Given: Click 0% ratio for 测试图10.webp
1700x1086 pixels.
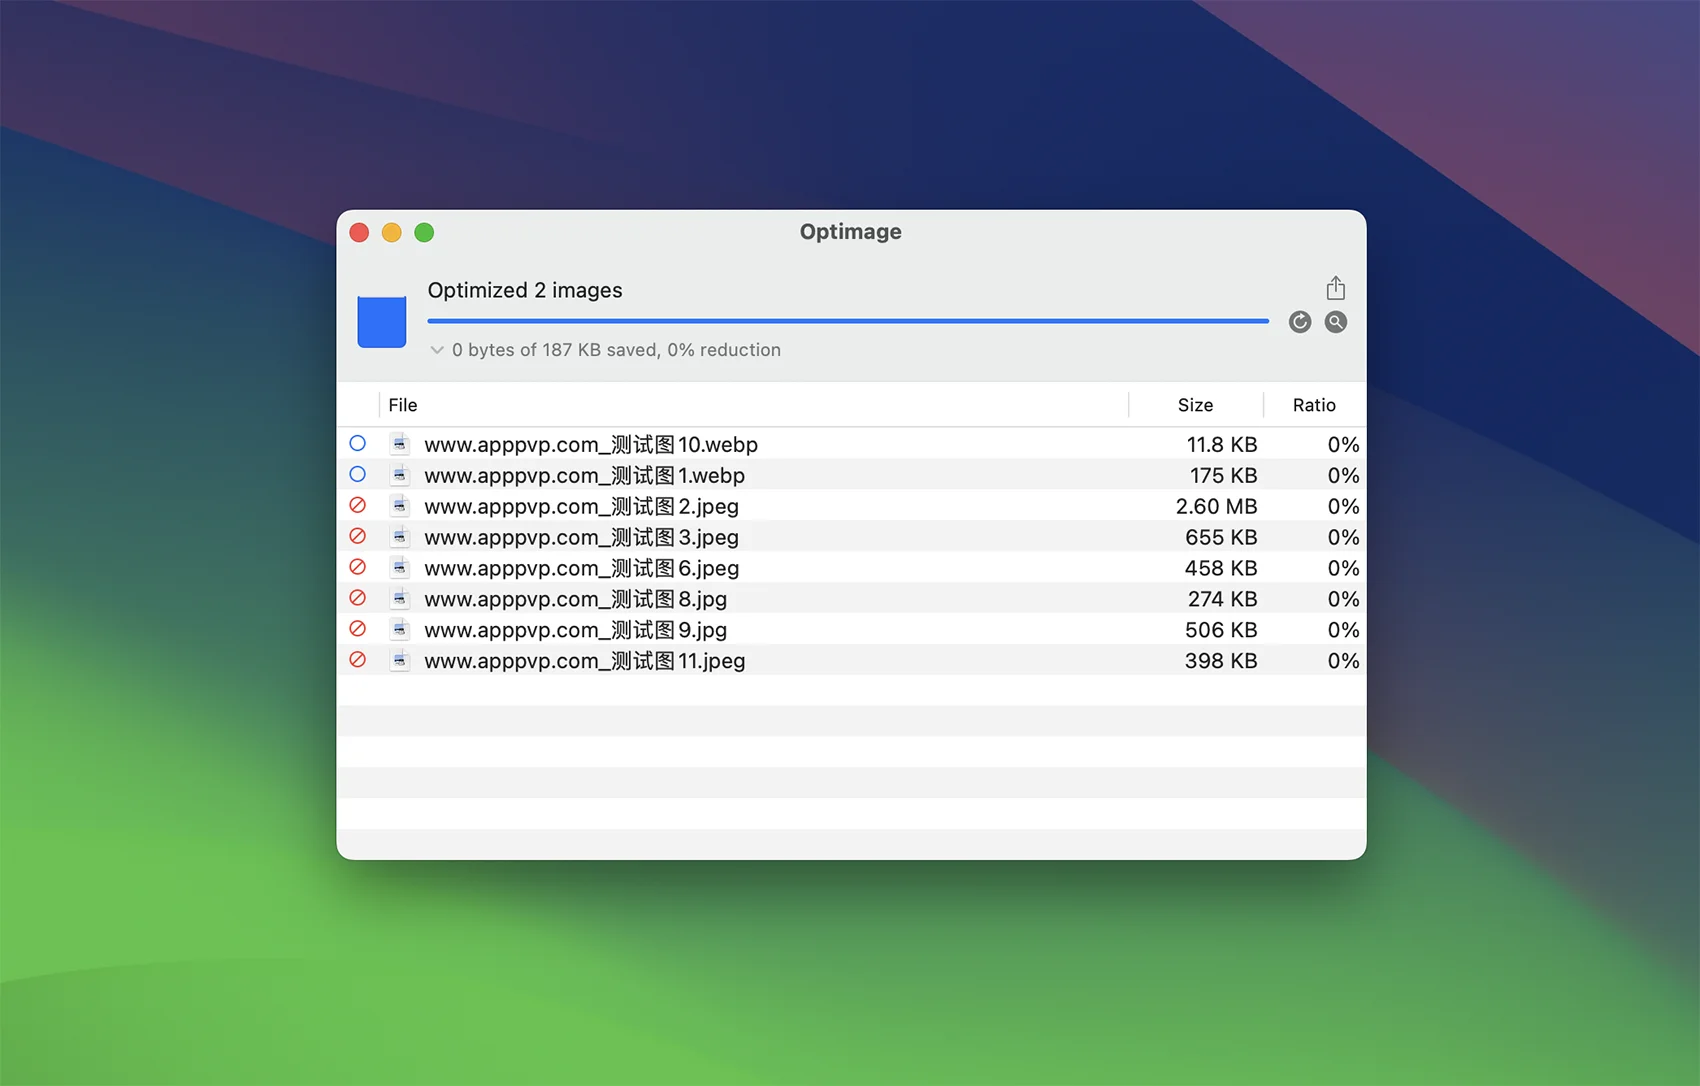Looking at the screenshot, I should pos(1343,444).
